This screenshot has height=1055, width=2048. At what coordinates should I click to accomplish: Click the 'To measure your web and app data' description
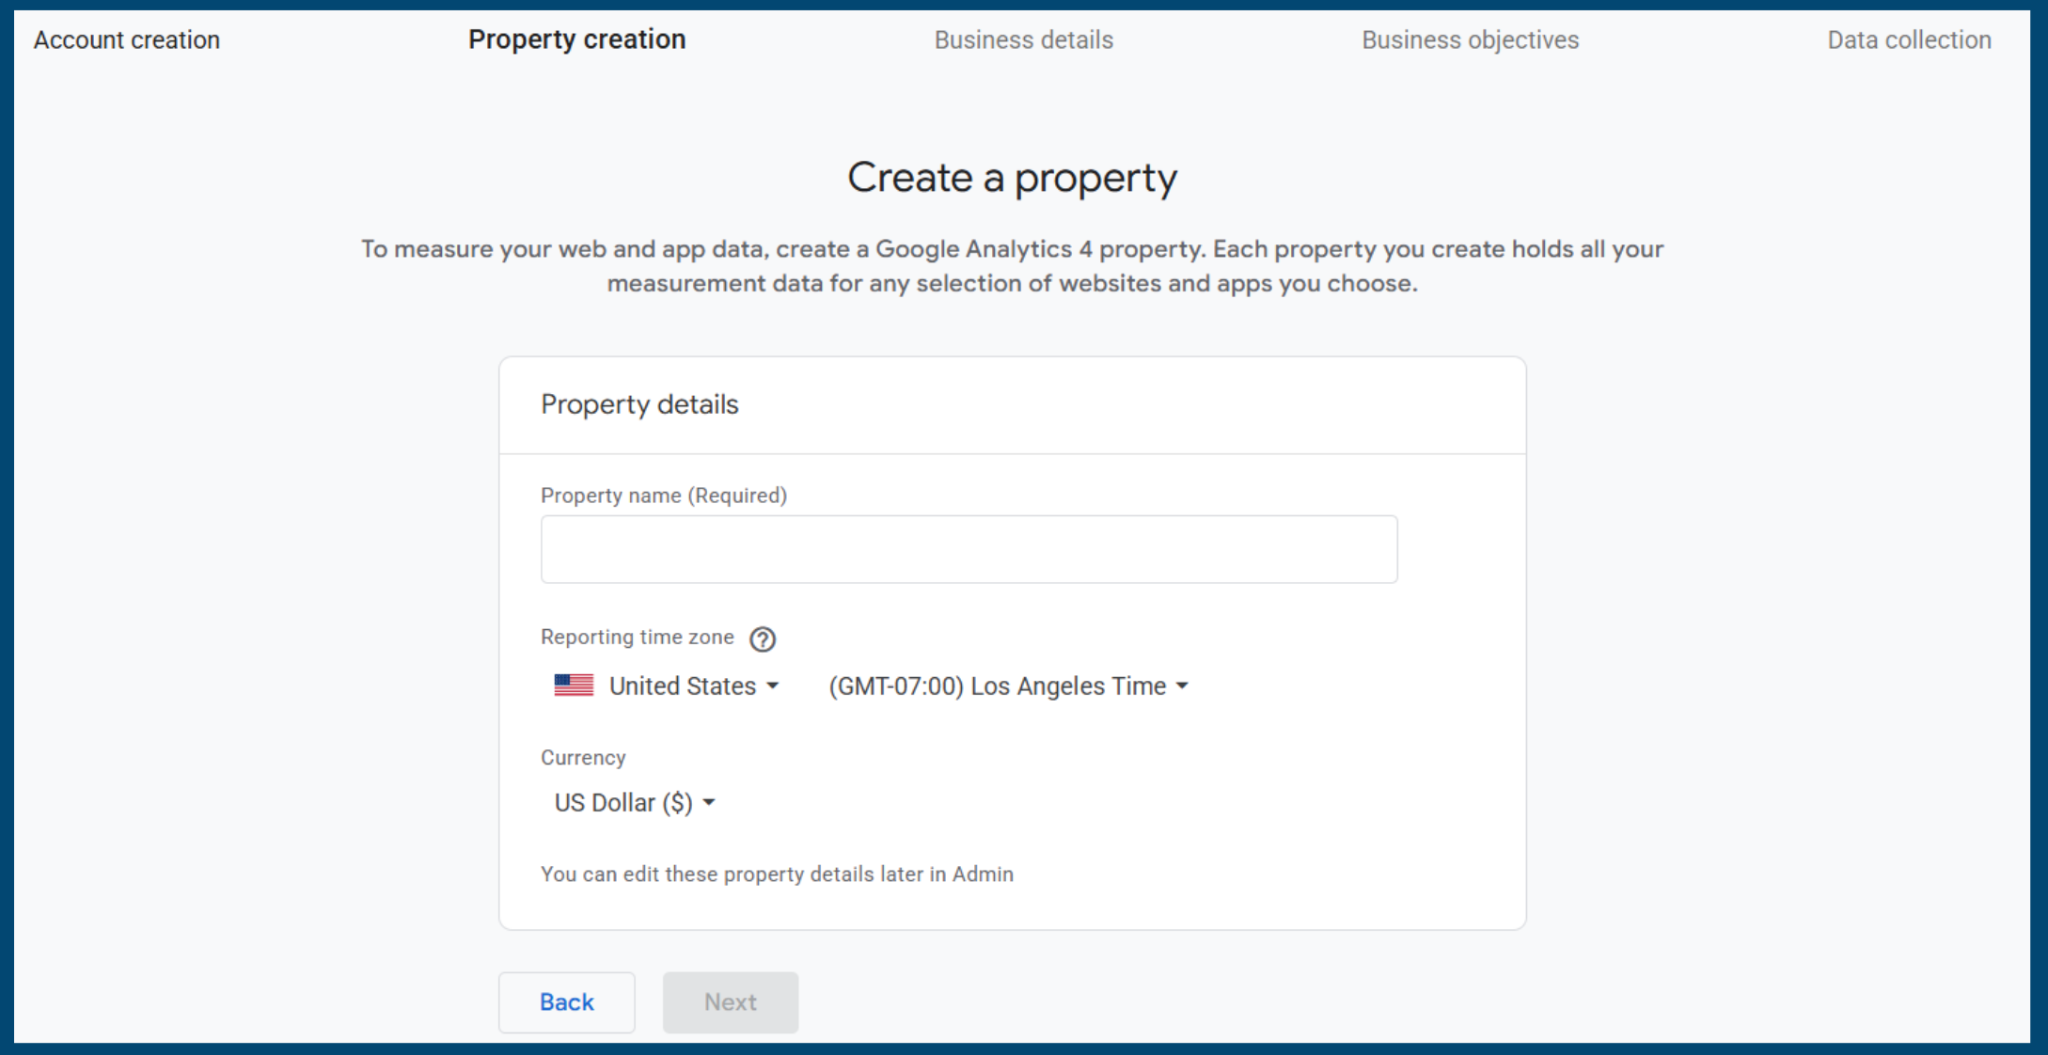coord(1012,266)
